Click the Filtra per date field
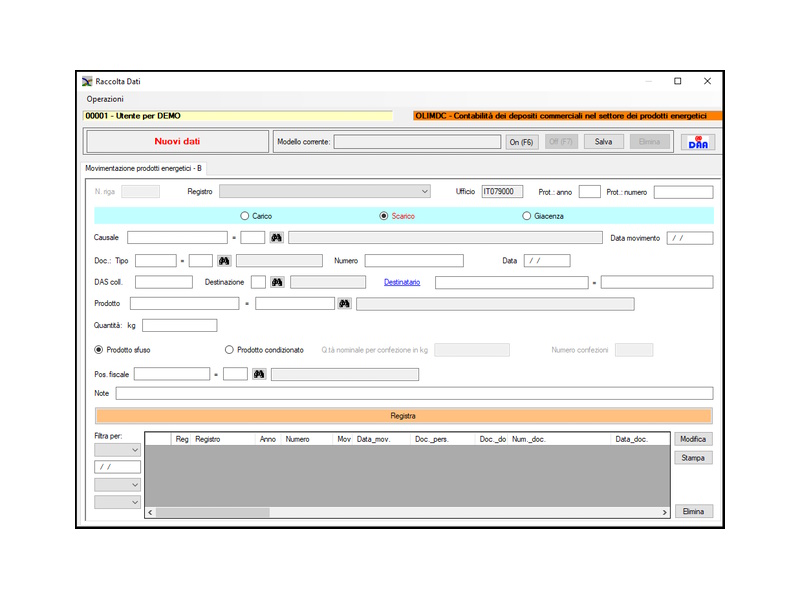The height and width of the screenshot is (600, 800). 117,467
